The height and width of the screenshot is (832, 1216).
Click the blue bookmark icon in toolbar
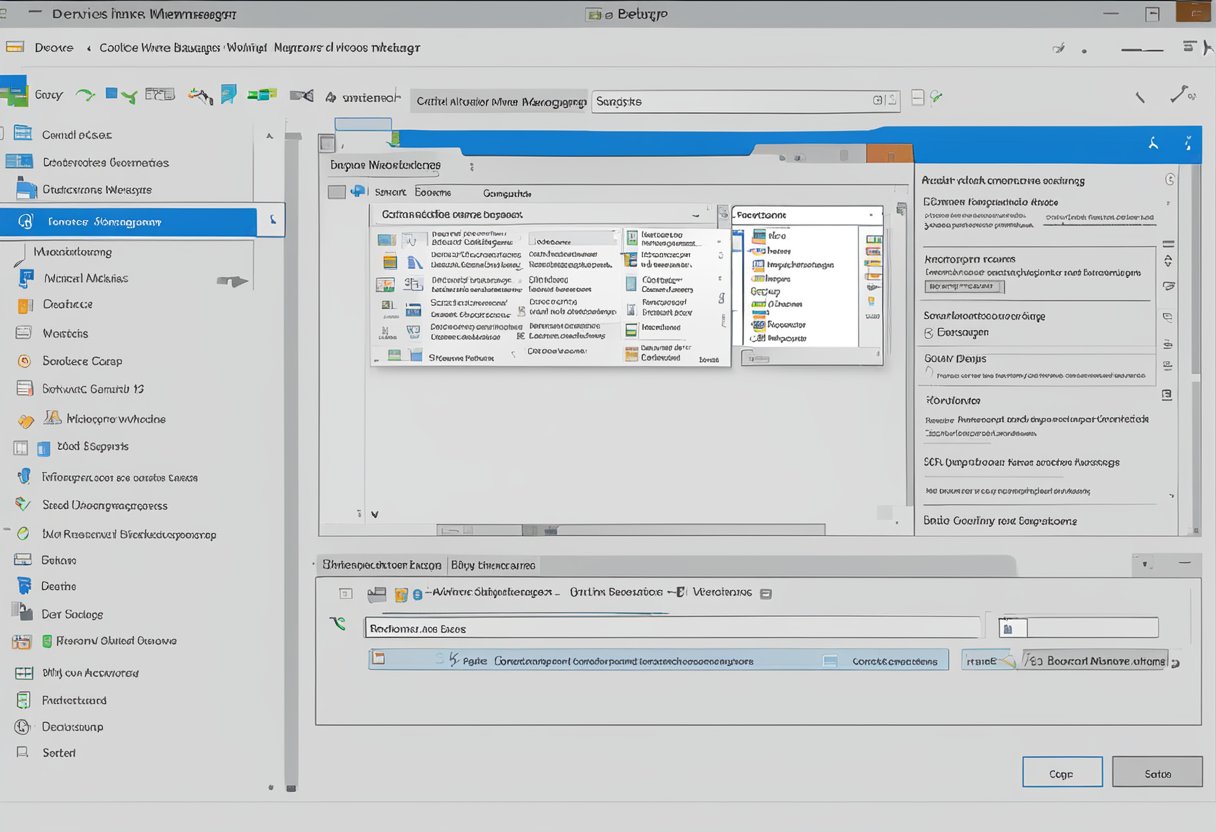point(228,95)
